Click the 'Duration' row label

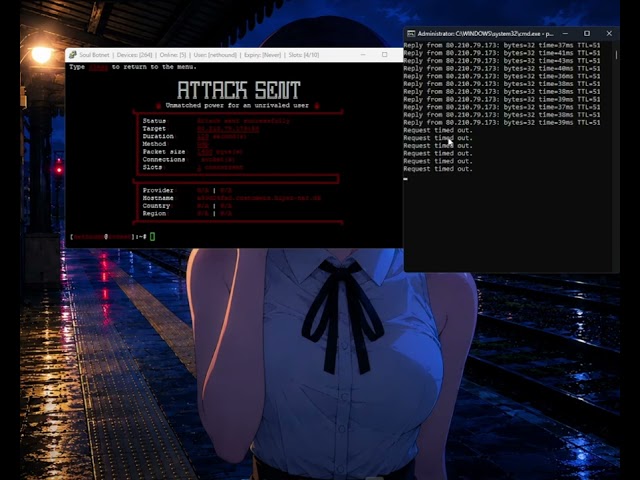(158, 136)
